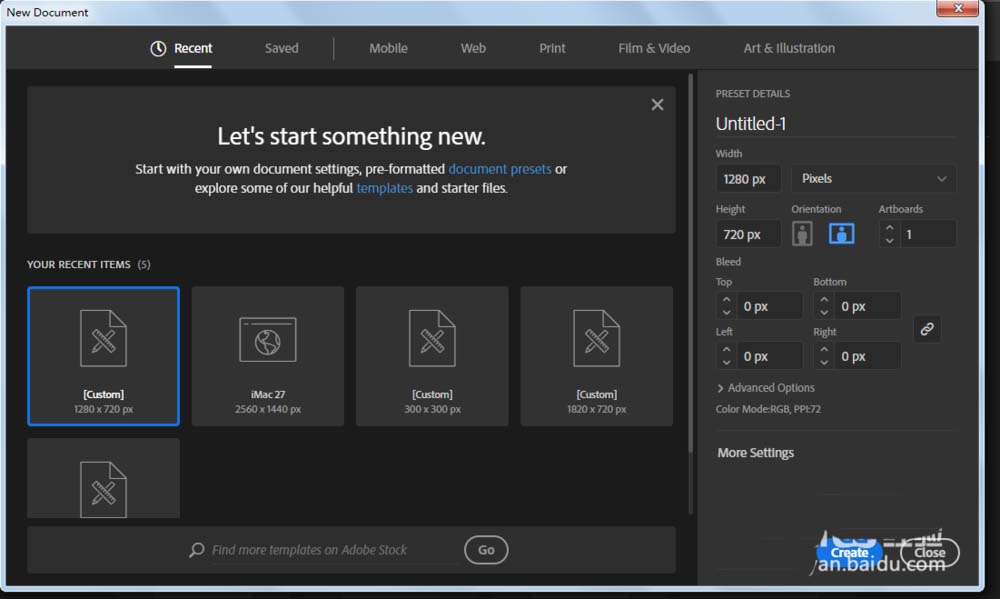Expand Advanced Options section
Screen dimensions: 1000x599
(x=765, y=388)
